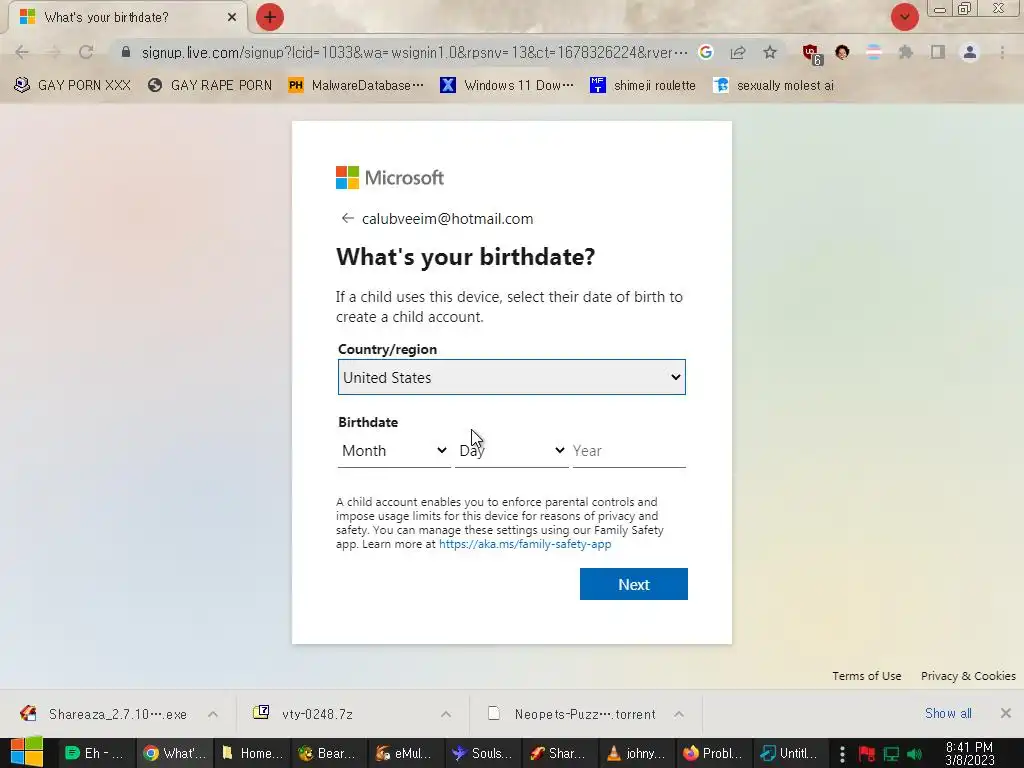Open a new tab with the plus button

click(270, 17)
